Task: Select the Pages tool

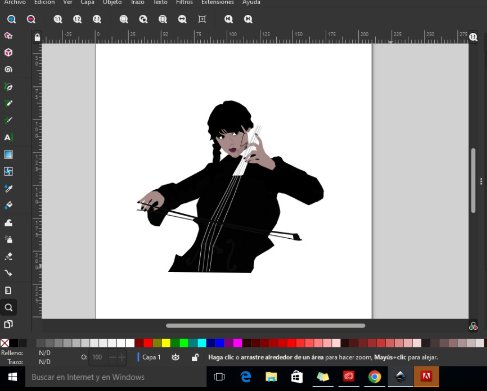Action: [8, 324]
